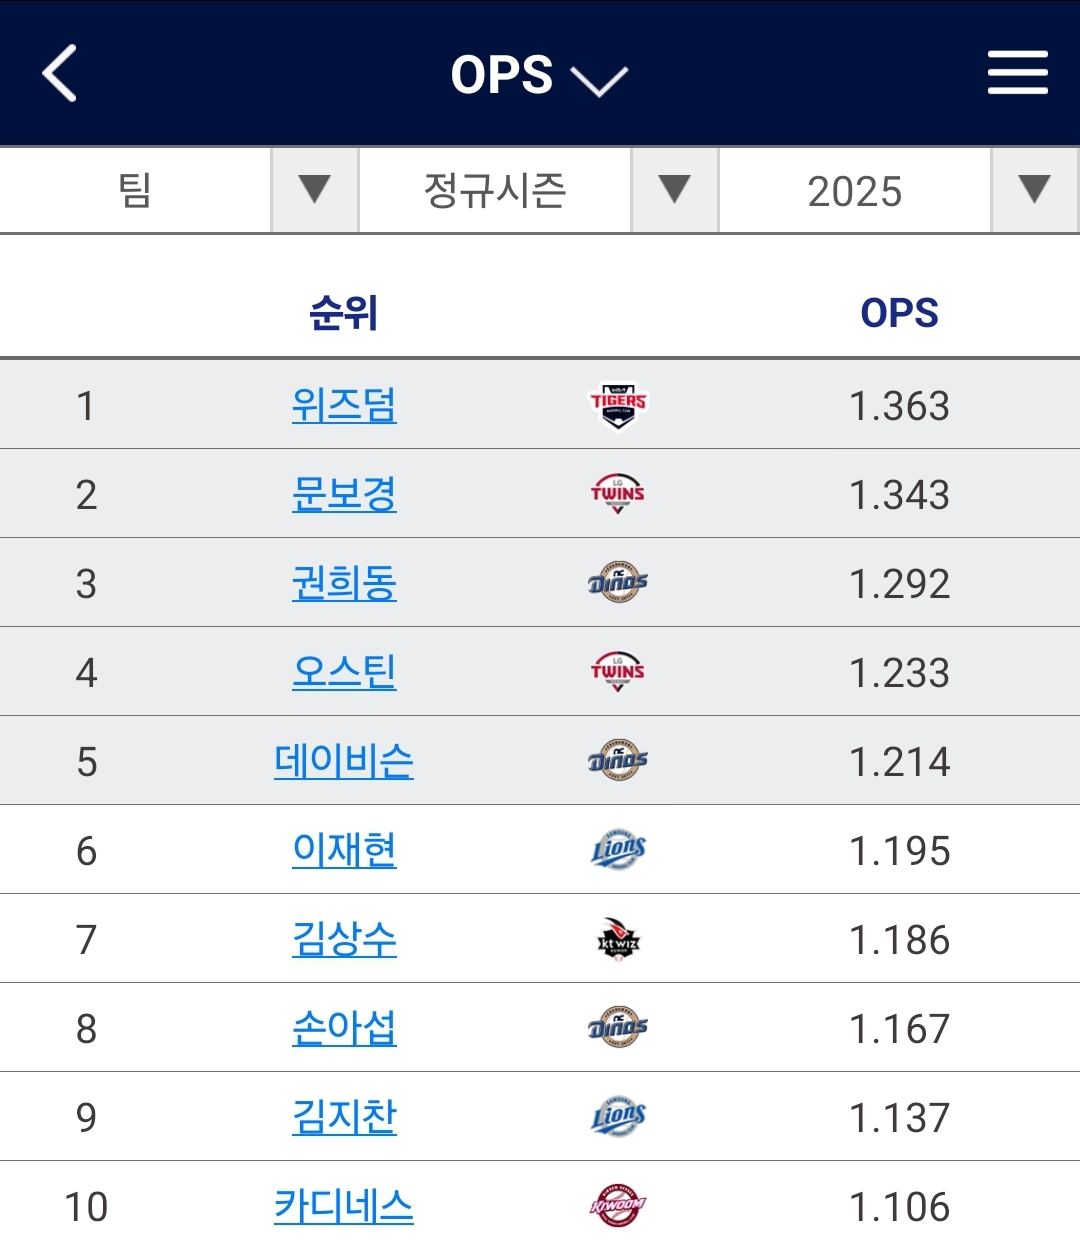
Task: Click the Twins logo beside 문보경
Action: (618, 494)
